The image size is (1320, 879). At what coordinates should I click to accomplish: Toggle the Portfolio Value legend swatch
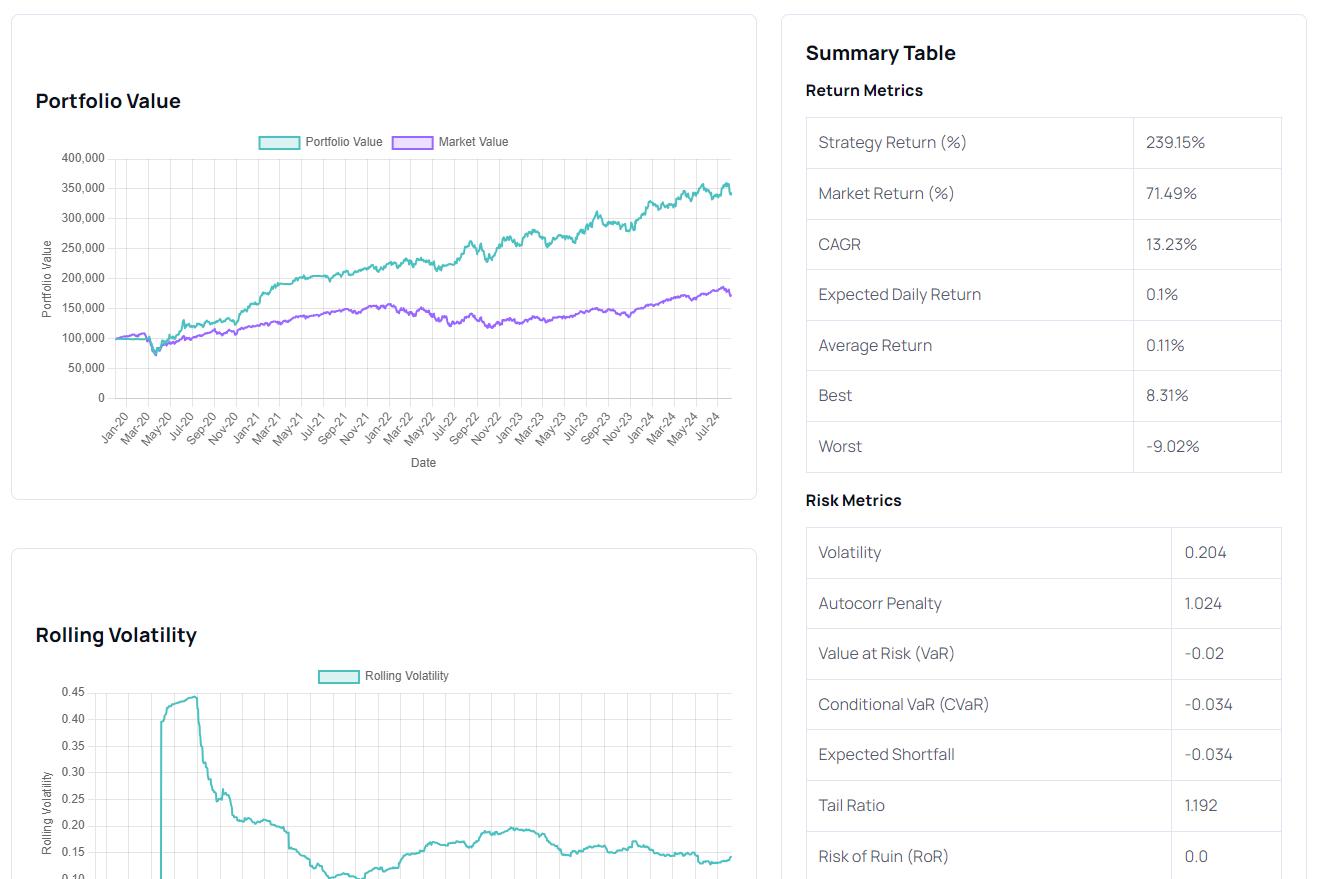279,142
